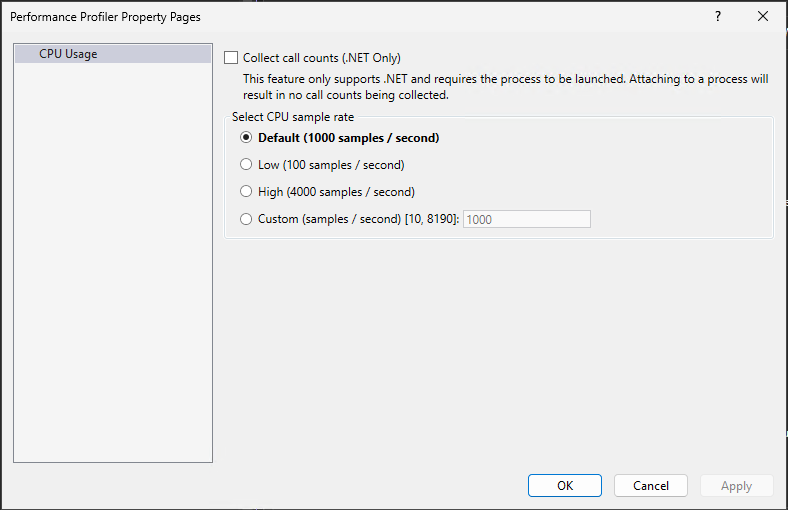Screen dimensions: 788x510
Task: Select the Custom sample rate radio button
Action: (246, 219)
